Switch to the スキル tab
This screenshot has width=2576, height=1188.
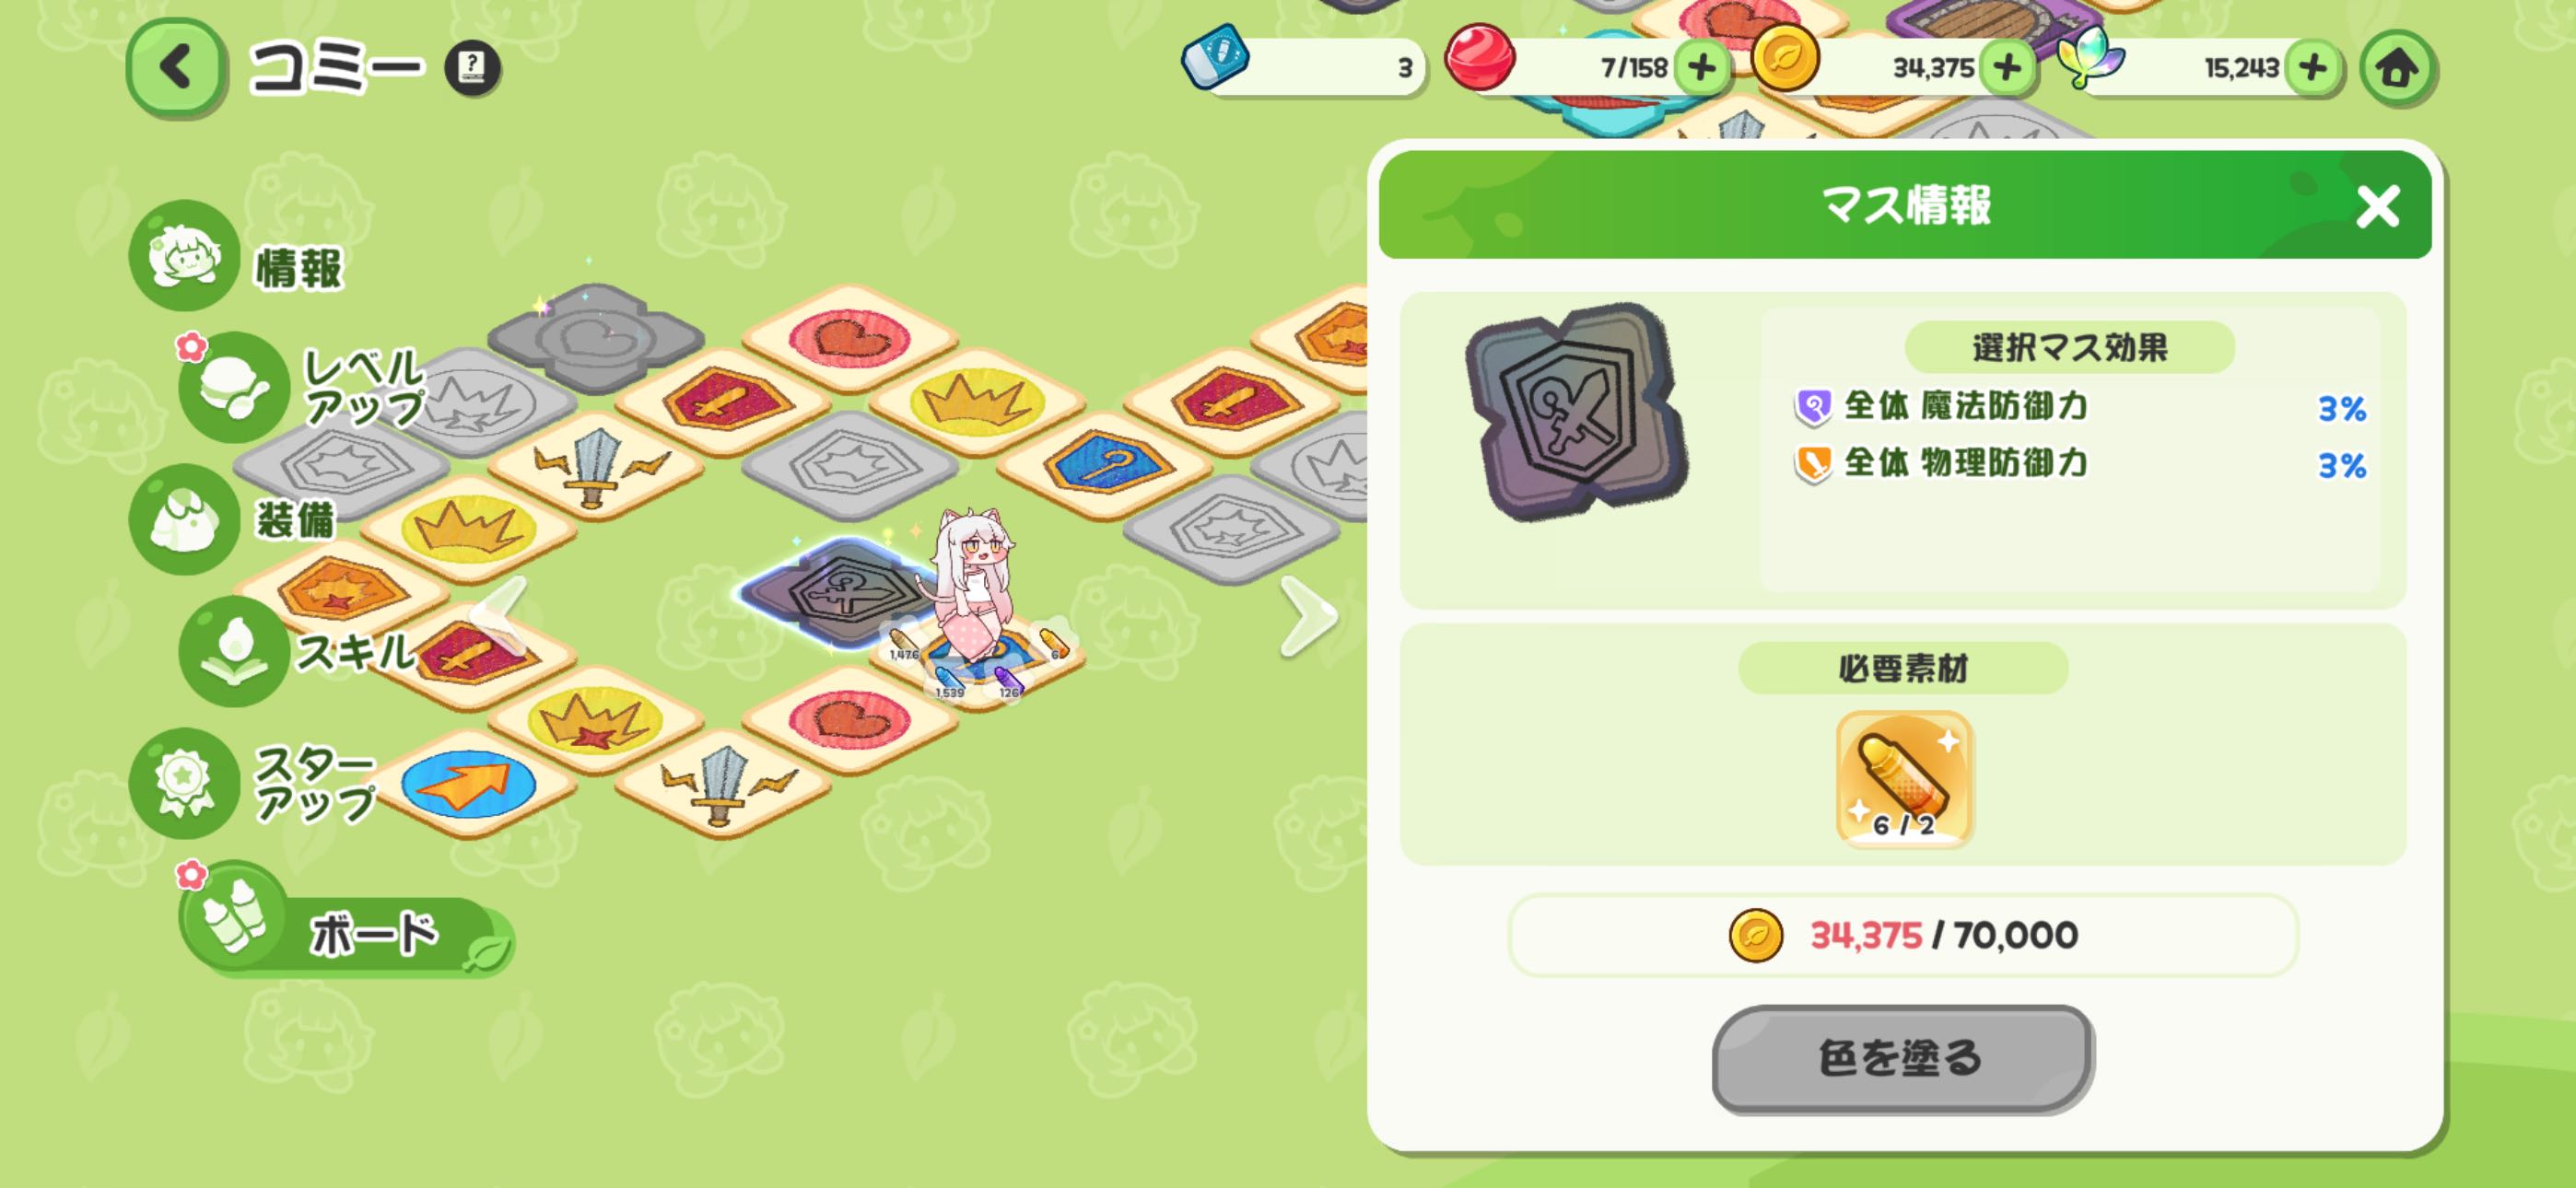[x=295, y=652]
